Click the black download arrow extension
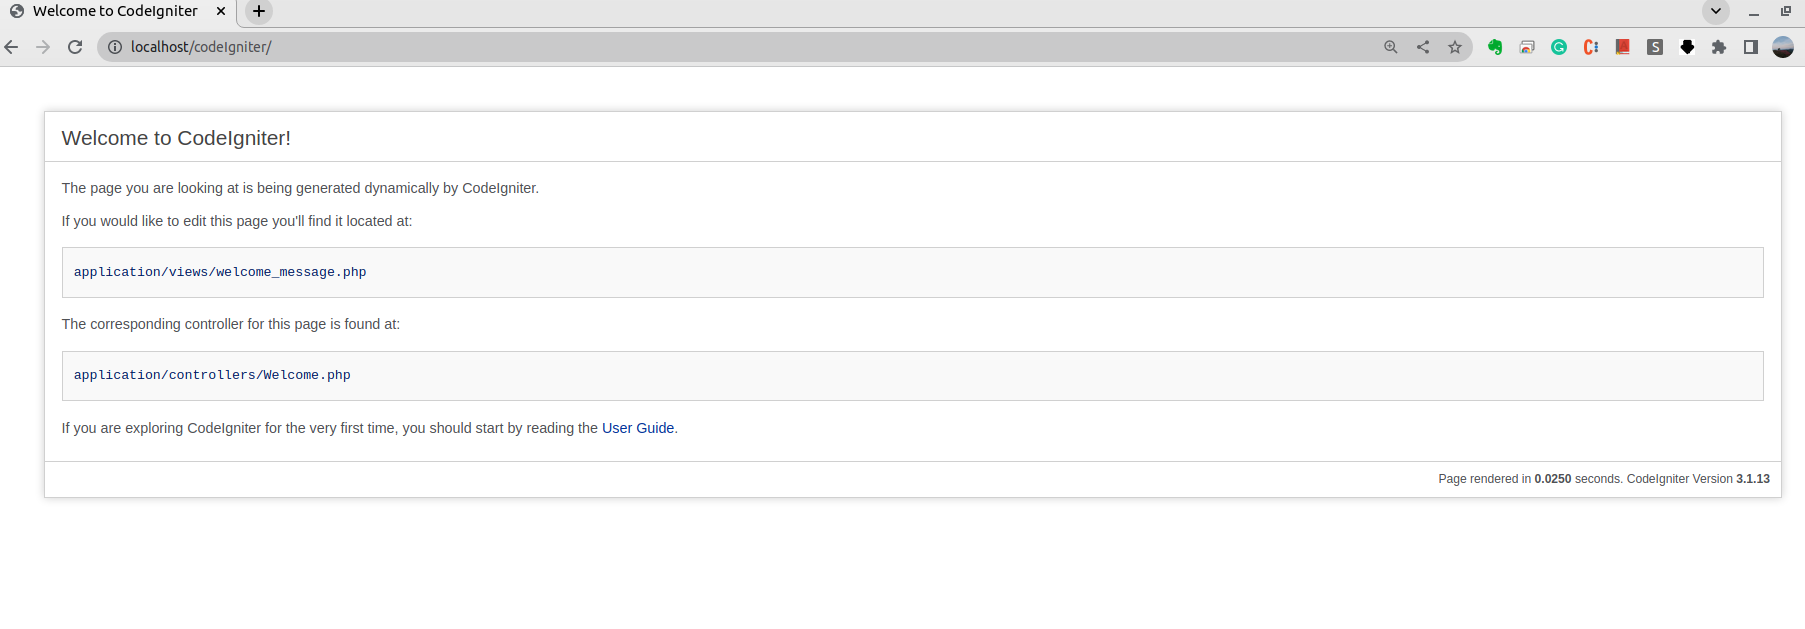Viewport: 1805px width, 629px height. (1687, 47)
